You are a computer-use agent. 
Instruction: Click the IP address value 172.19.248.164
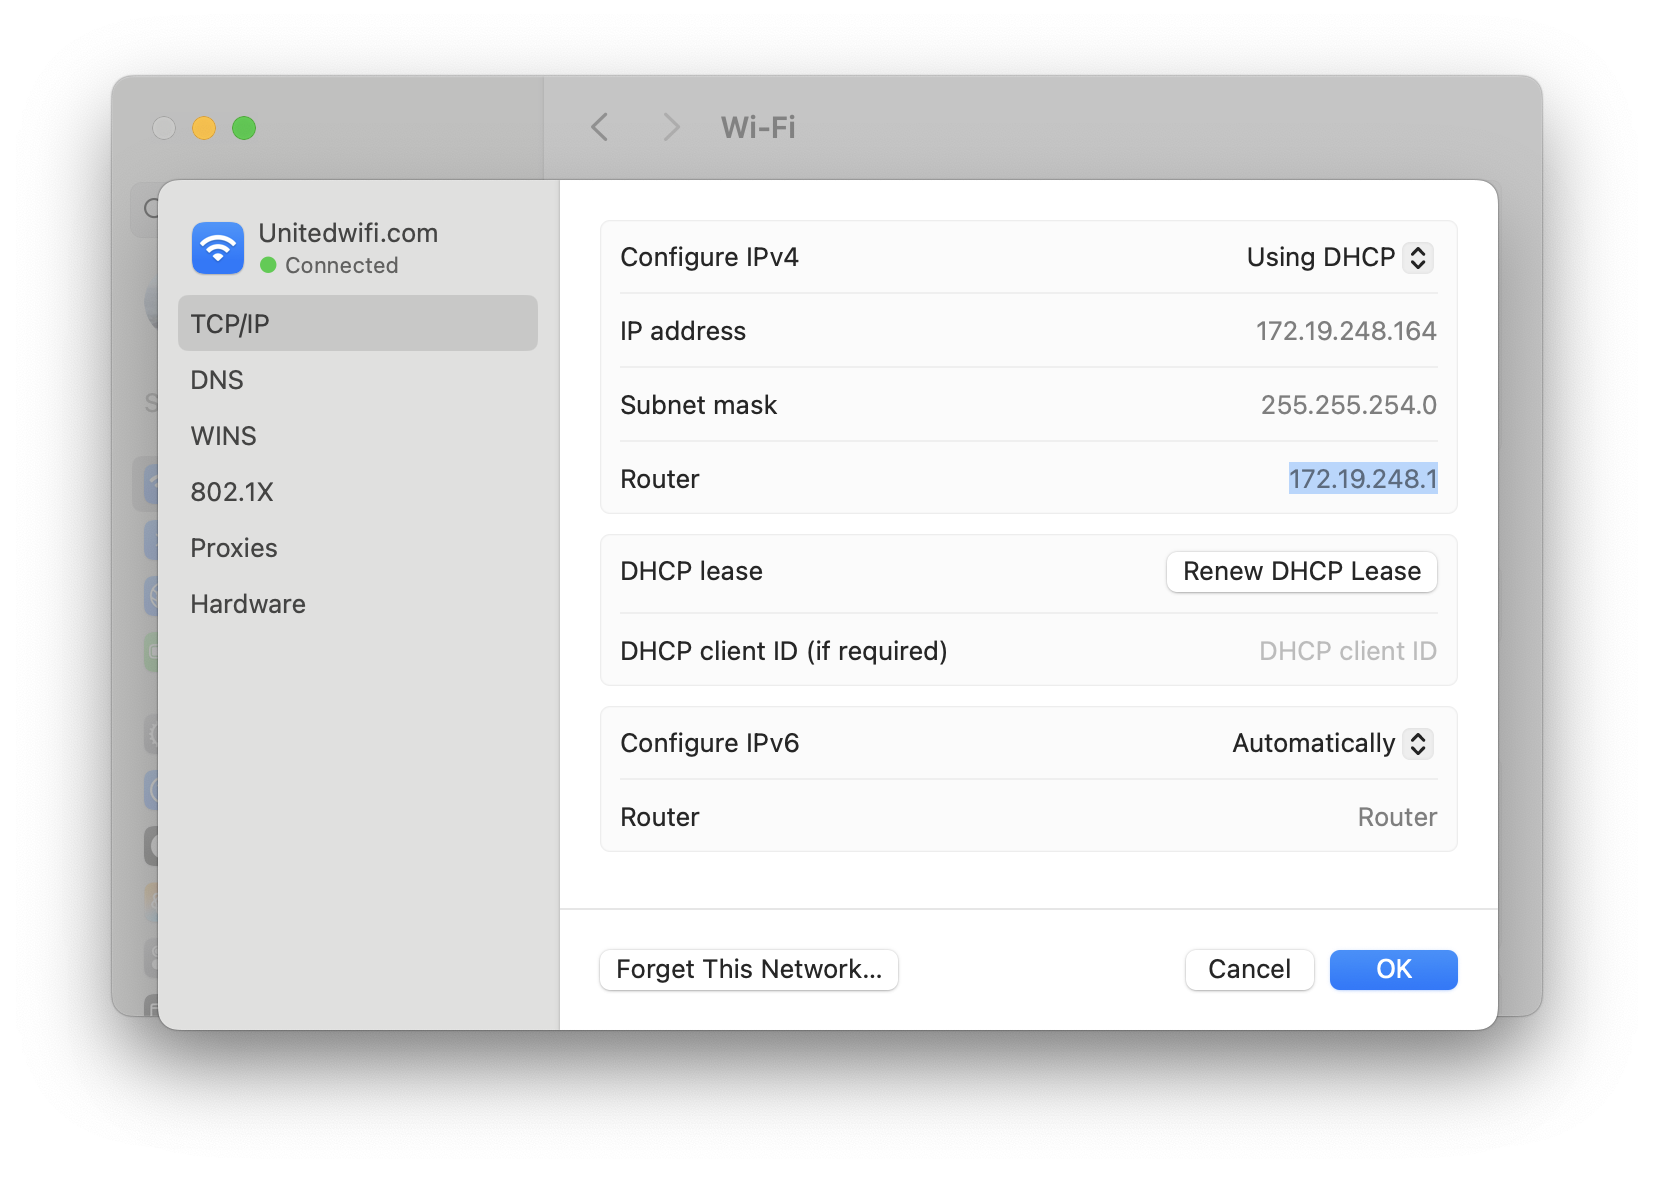click(1346, 331)
